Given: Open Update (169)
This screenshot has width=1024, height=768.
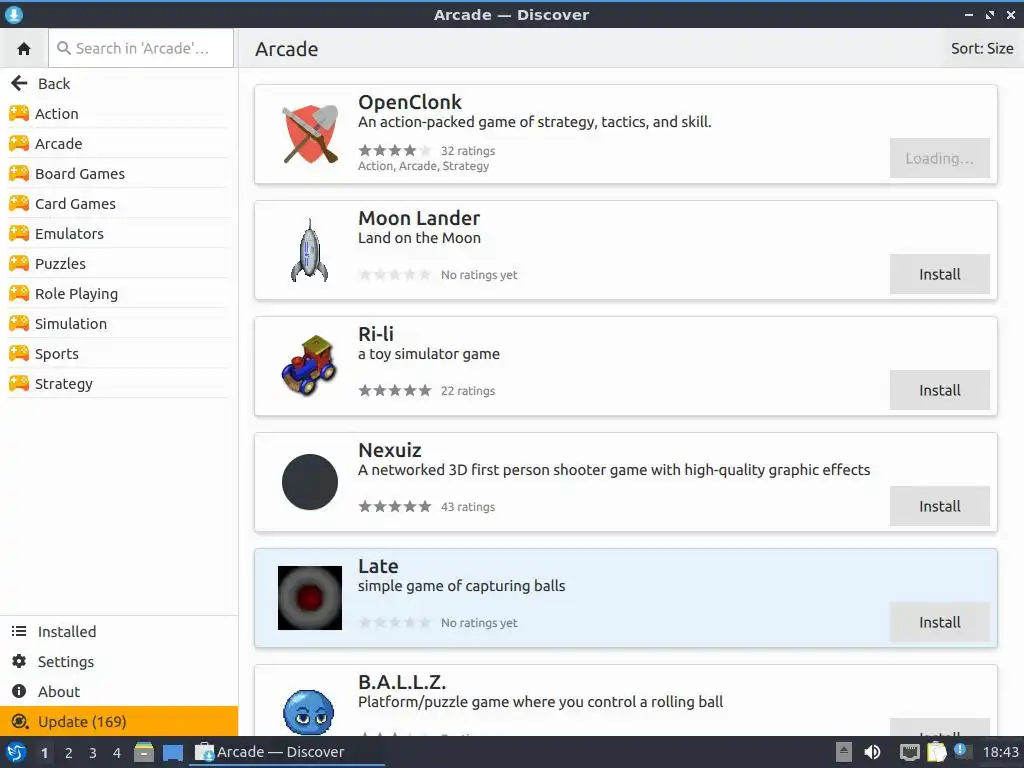Looking at the screenshot, I should (119, 722).
